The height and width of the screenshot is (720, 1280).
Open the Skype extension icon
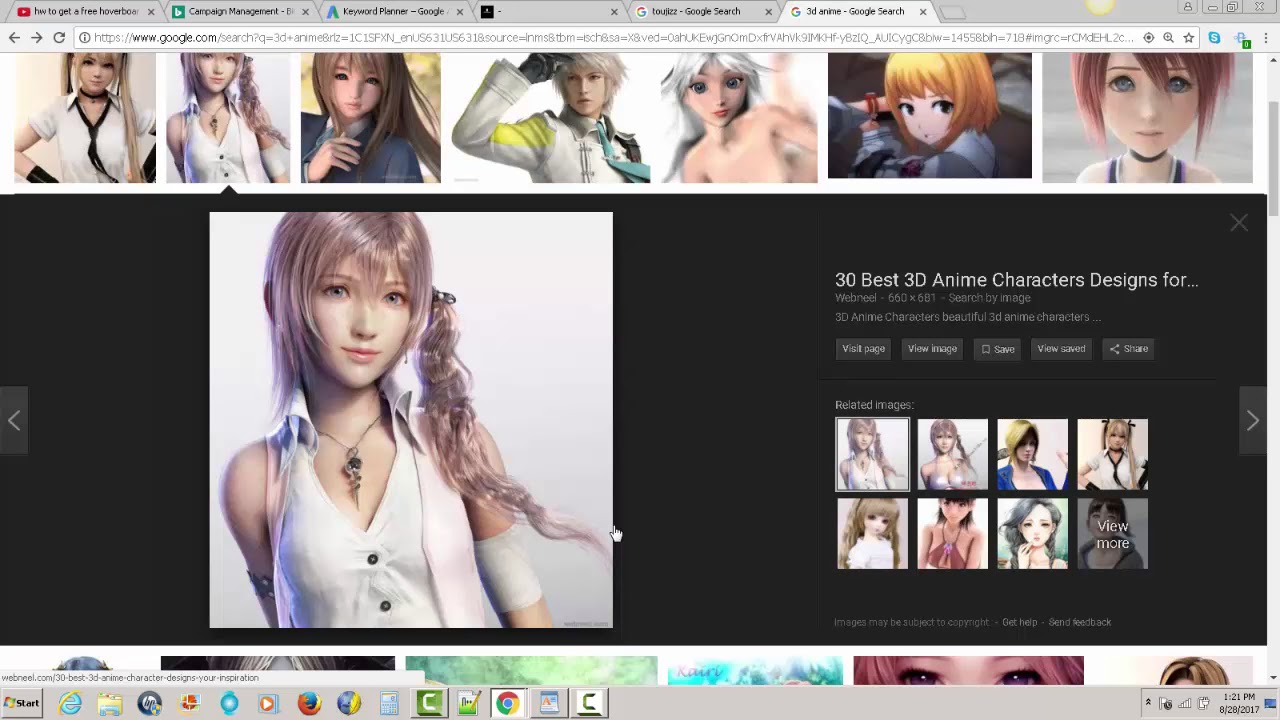(1214, 38)
